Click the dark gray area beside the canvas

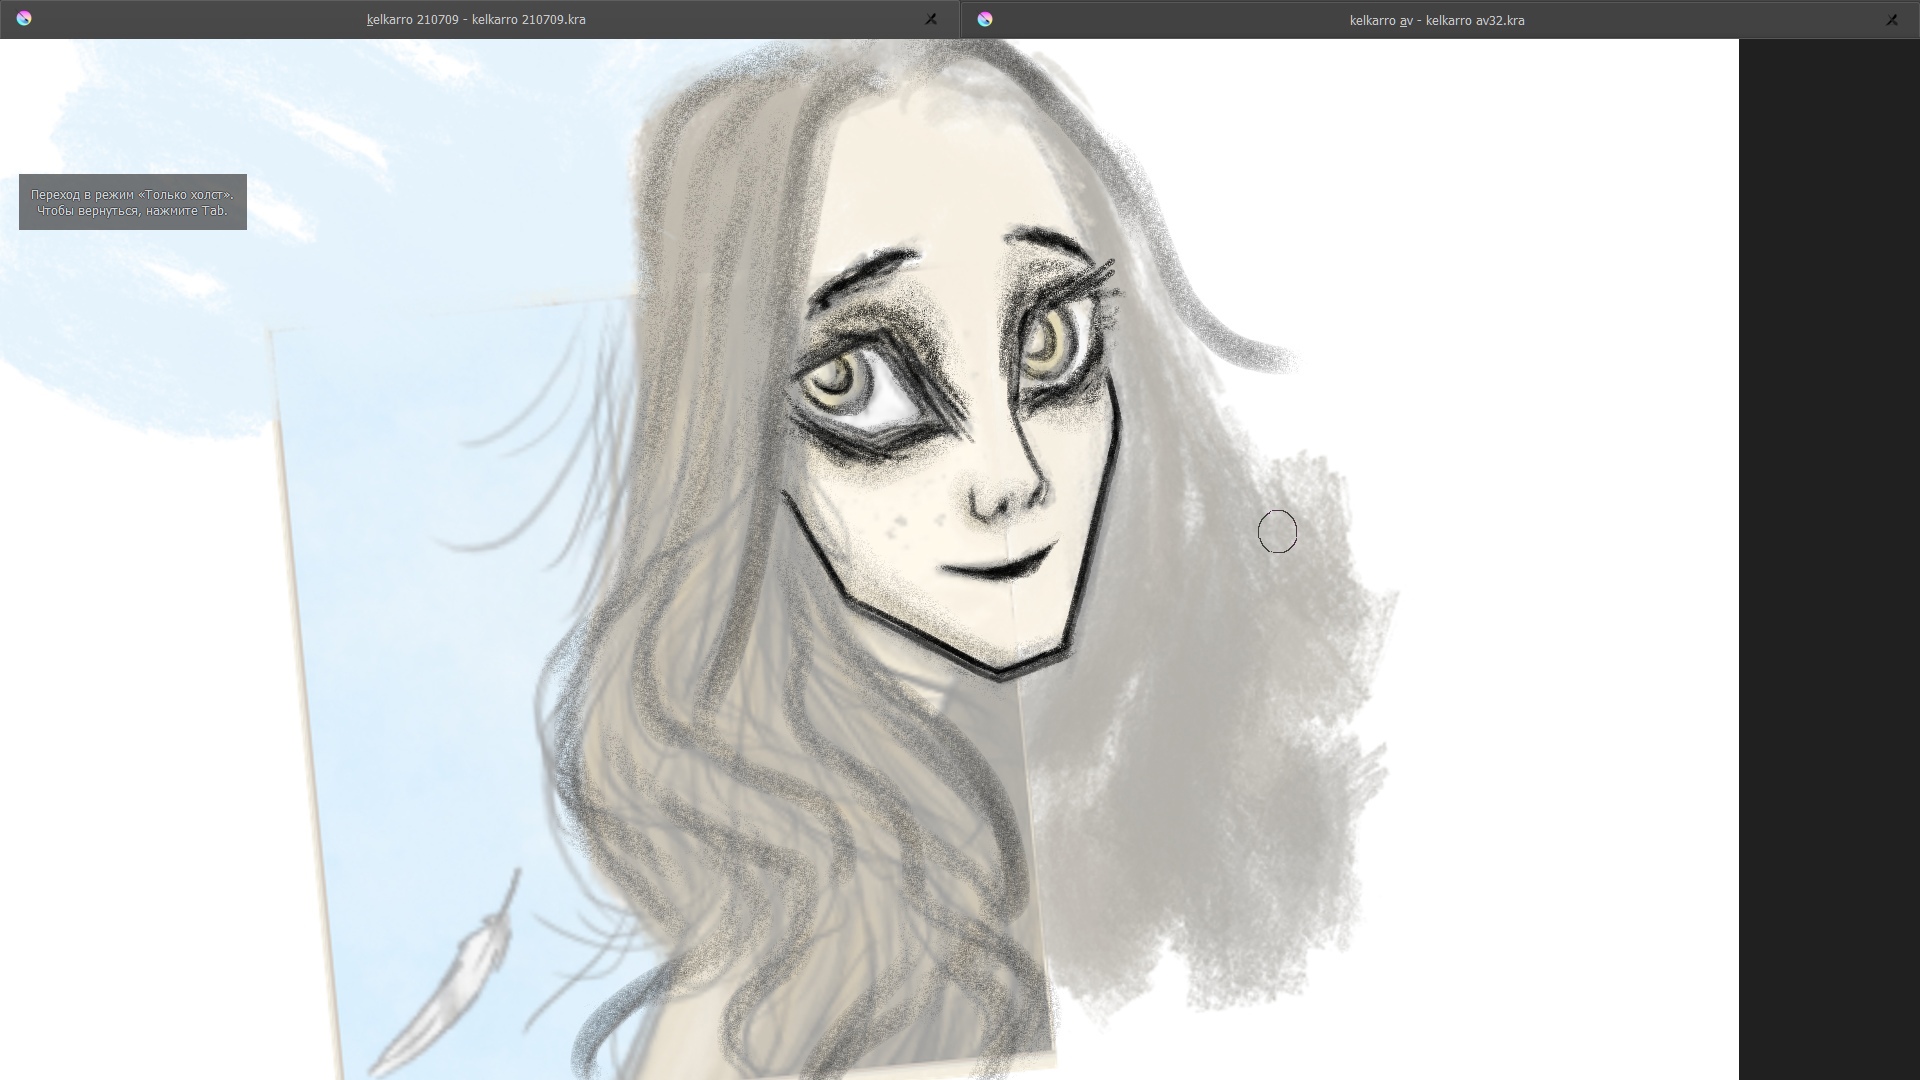point(1828,560)
